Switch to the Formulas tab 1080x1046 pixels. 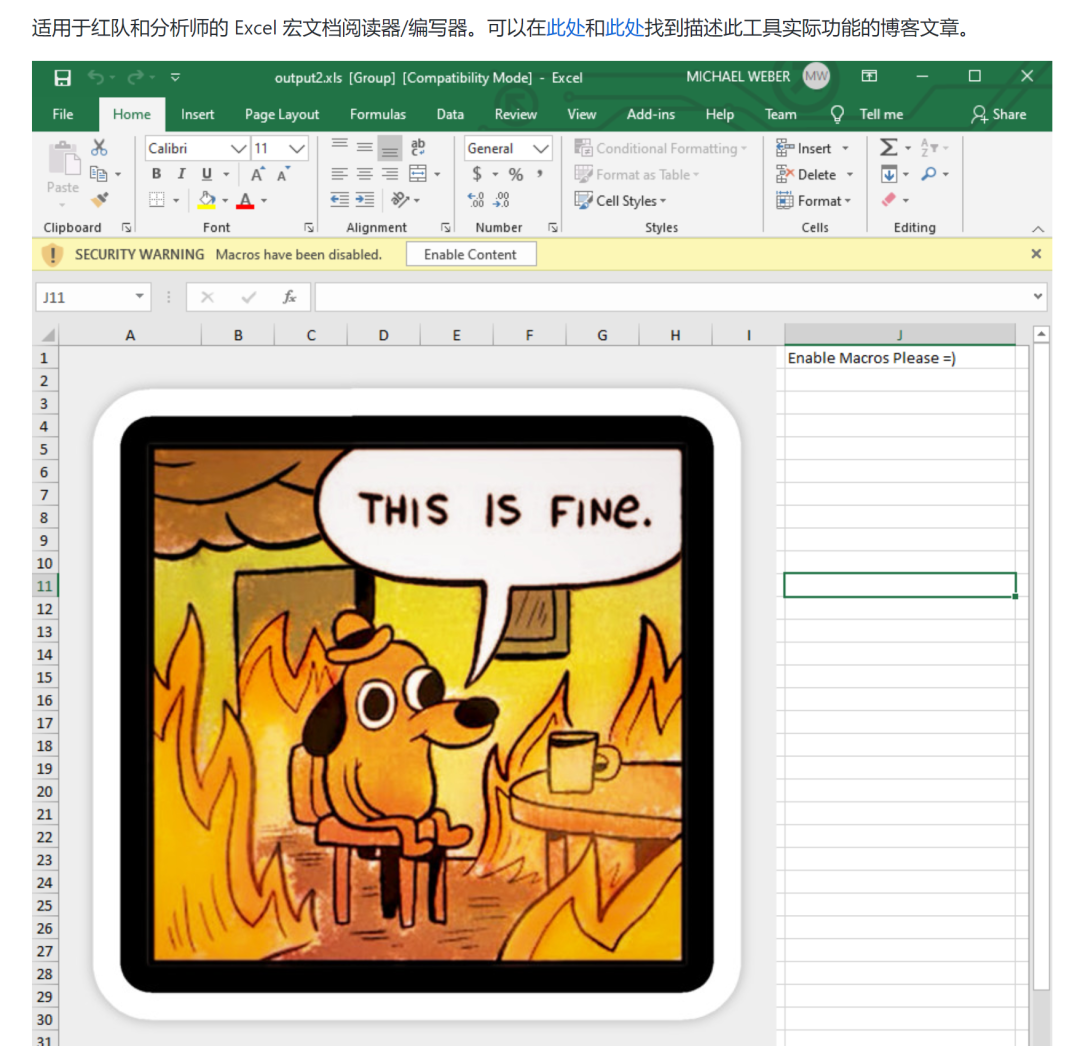click(x=377, y=114)
